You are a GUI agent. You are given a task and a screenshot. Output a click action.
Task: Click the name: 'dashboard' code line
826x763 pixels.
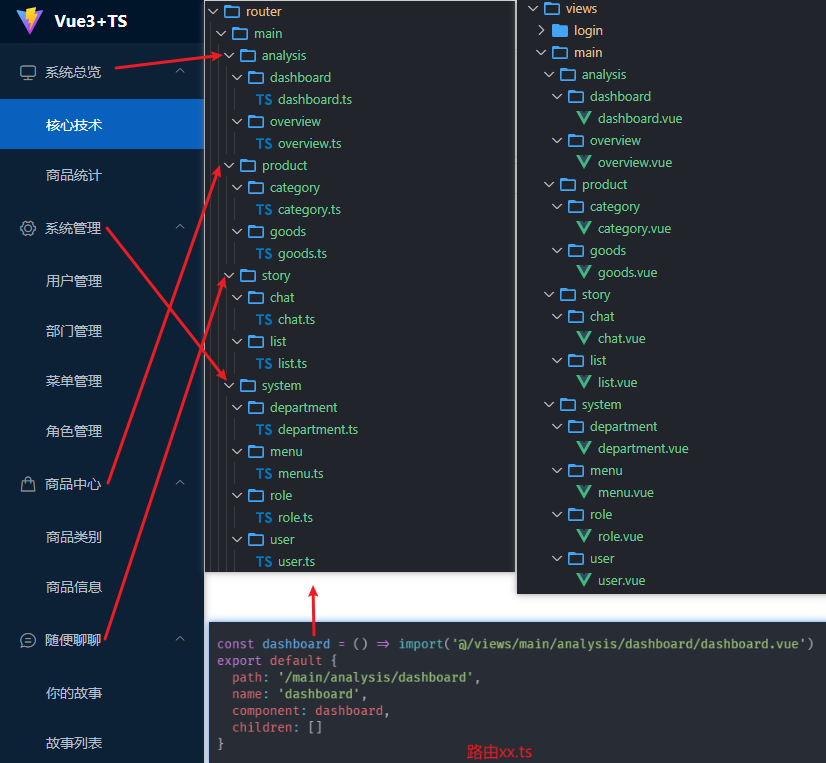pos(299,694)
